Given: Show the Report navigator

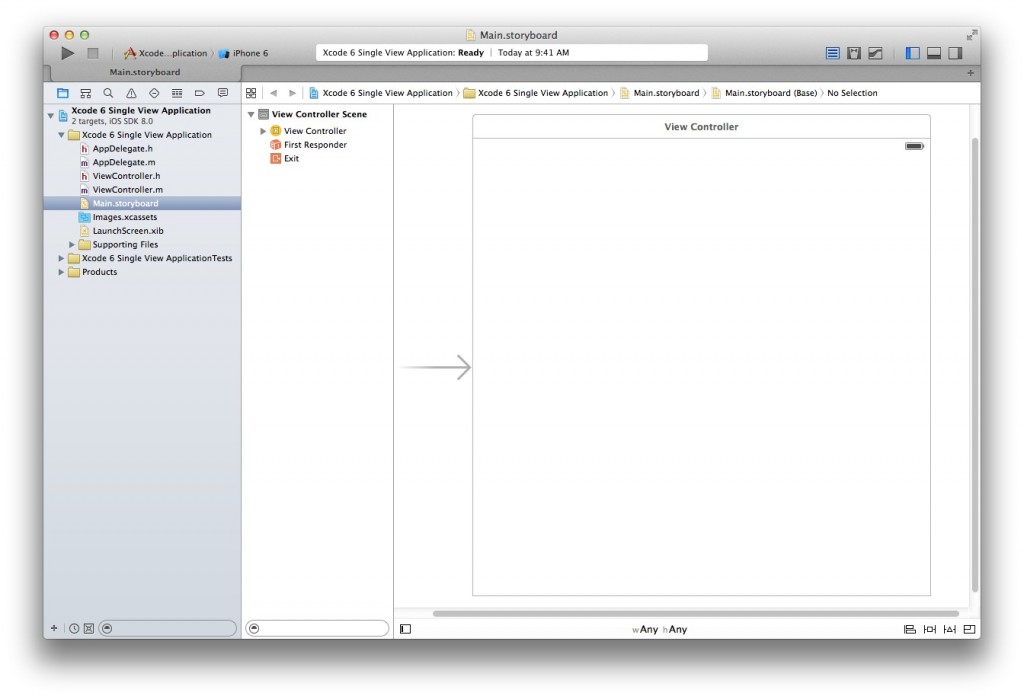Looking at the screenshot, I should pyautogui.click(x=222, y=92).
